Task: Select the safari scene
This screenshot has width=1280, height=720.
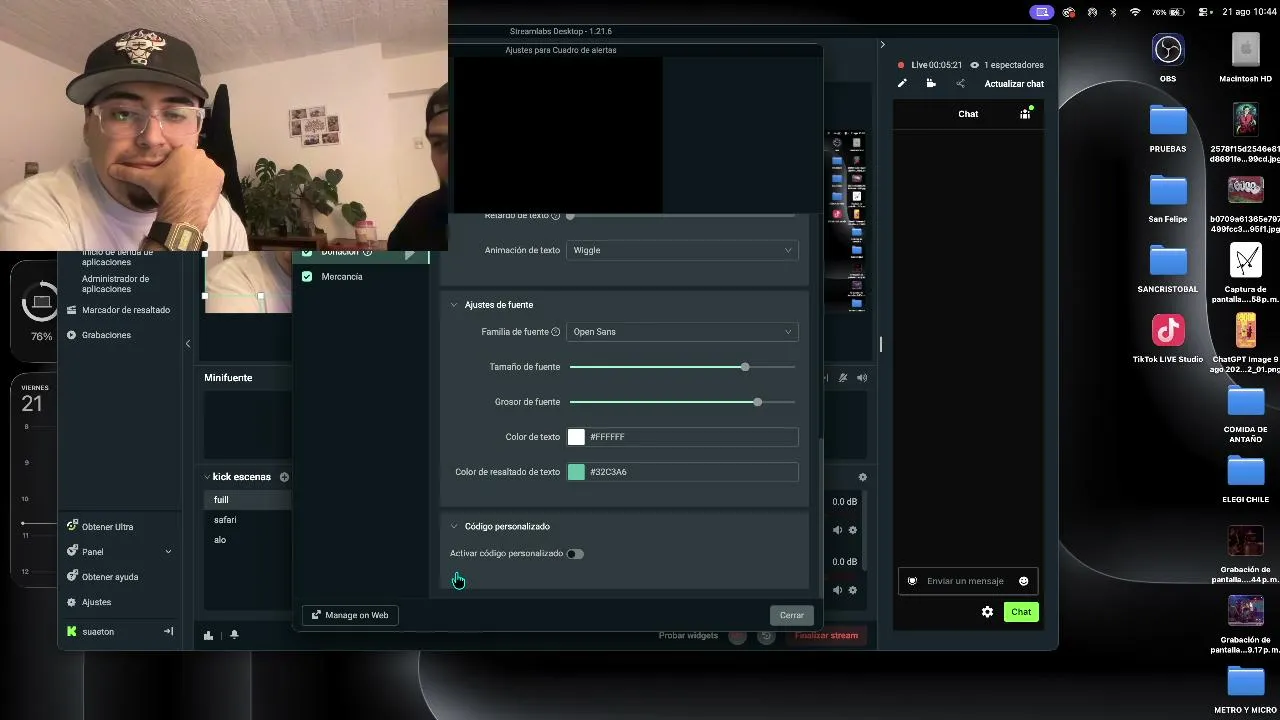Action: coord(225,520)
